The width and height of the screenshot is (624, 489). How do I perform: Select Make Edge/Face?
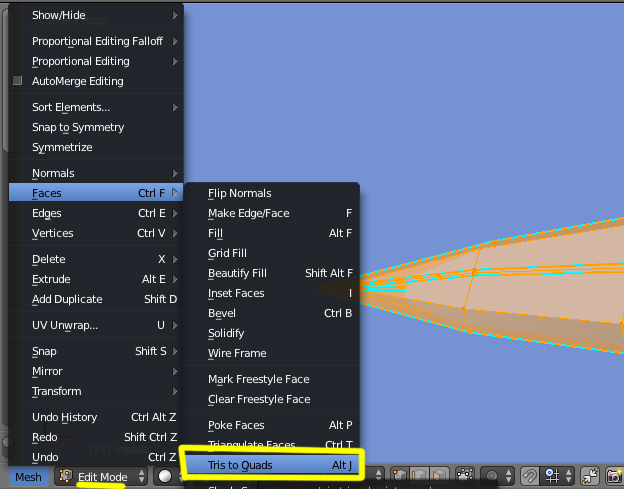(x=272, y=213)
